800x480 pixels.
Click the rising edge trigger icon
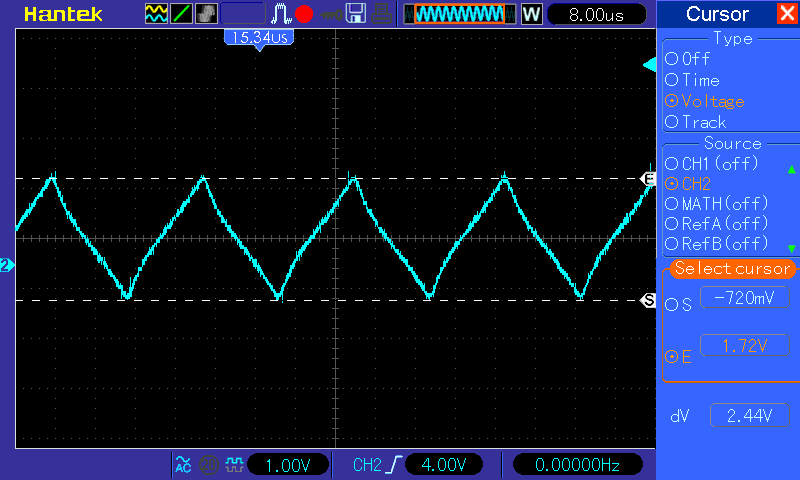(x=393, y=464)
